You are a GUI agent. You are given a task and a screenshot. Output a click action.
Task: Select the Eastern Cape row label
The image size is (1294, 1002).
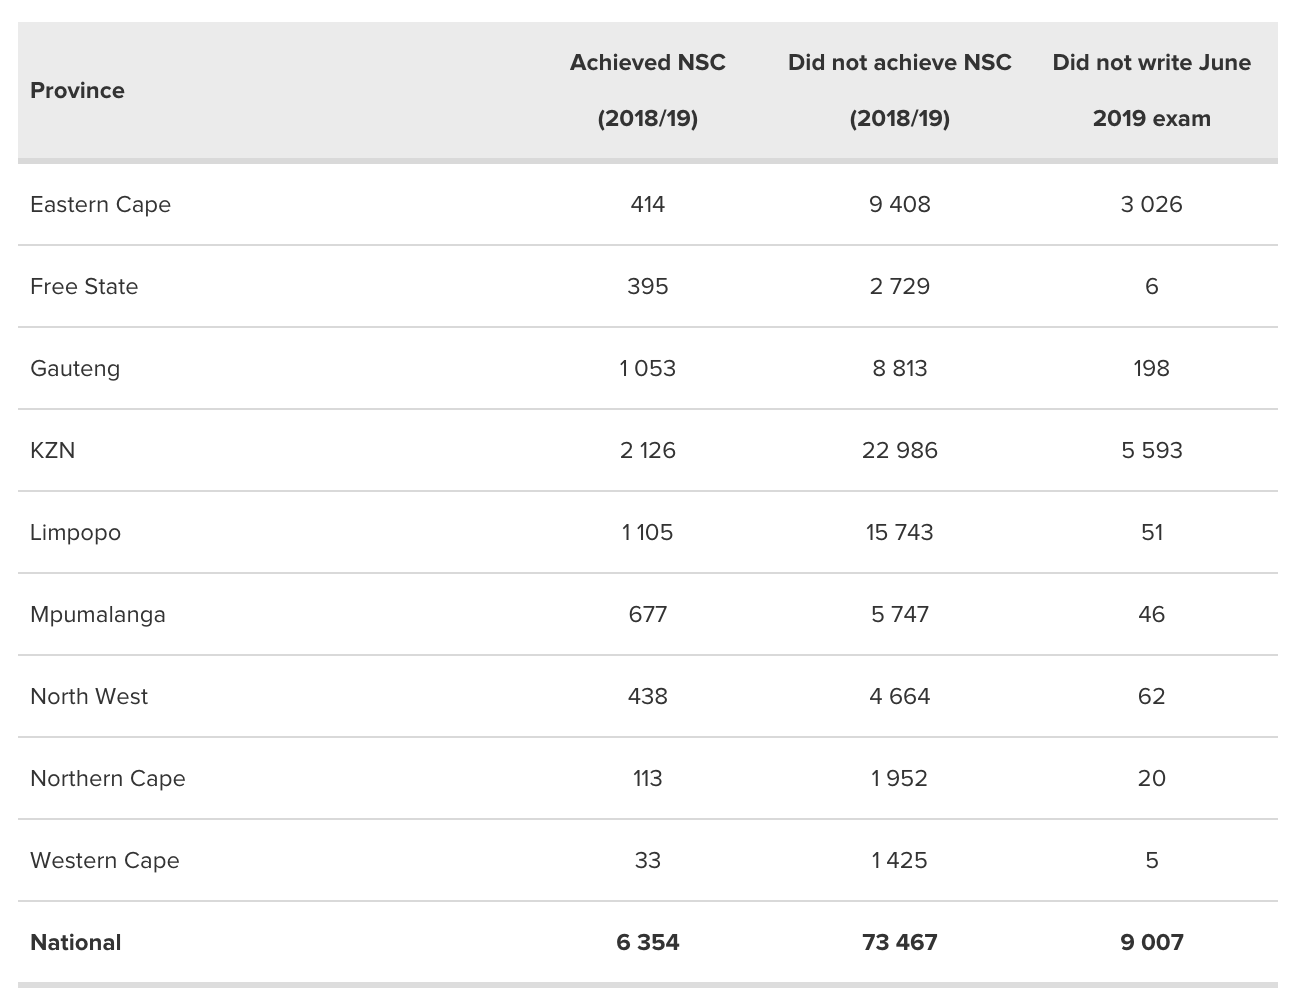tap(100, 204)
